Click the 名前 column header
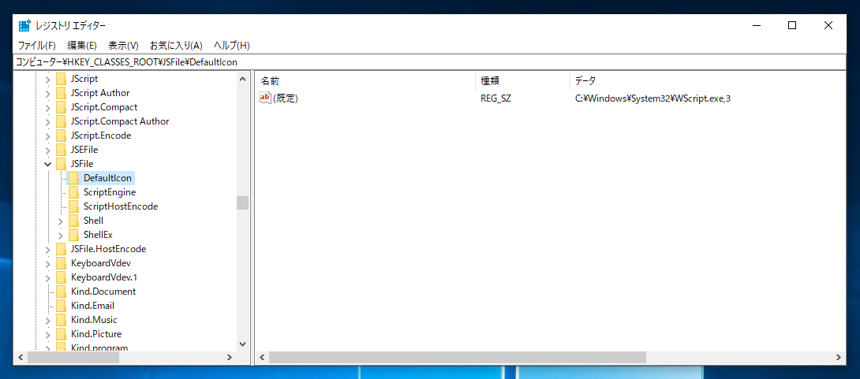 pos(365,81)
